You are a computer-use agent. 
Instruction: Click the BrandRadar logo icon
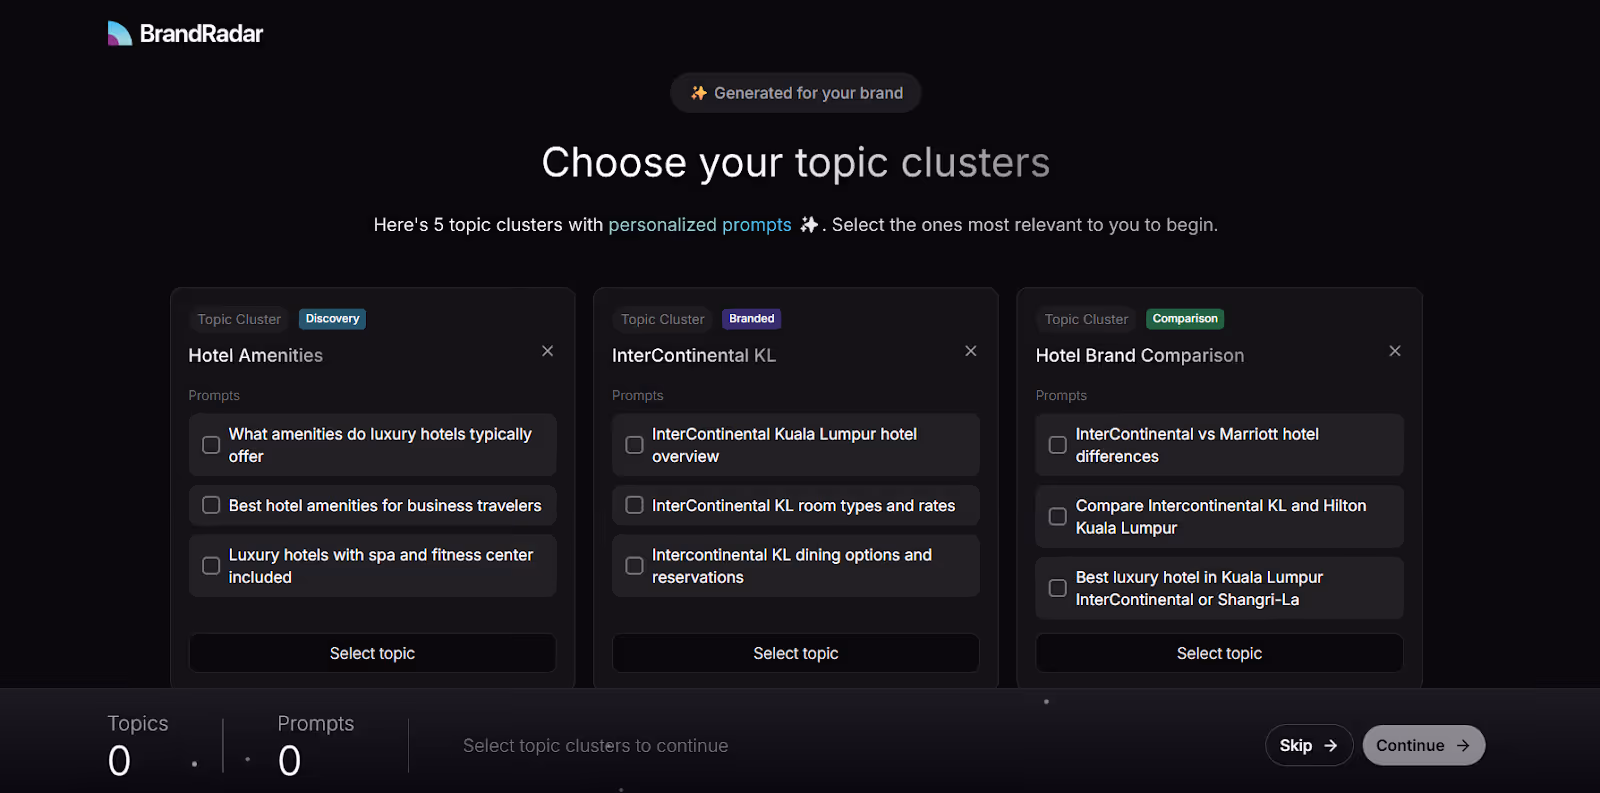tap(120, 33)
